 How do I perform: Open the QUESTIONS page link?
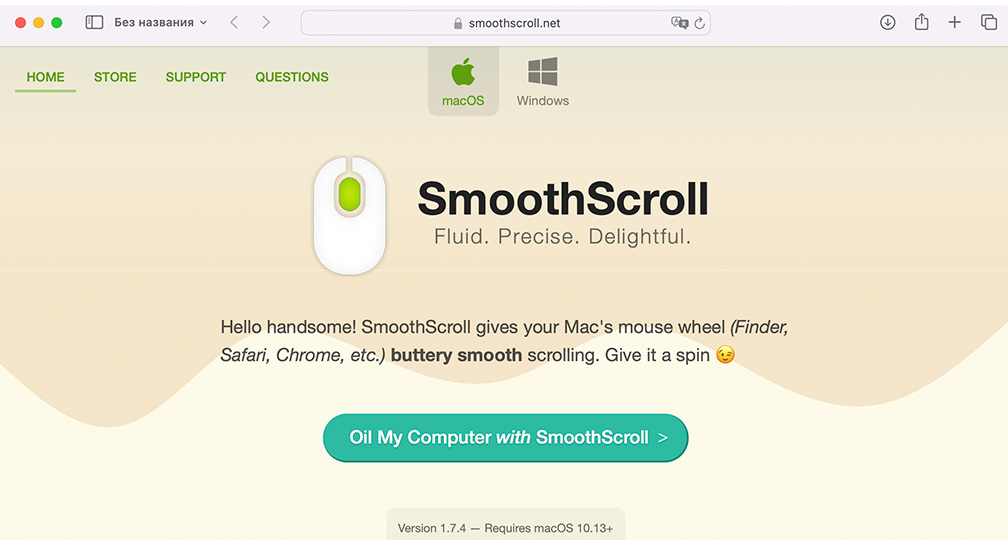[292, 77]
